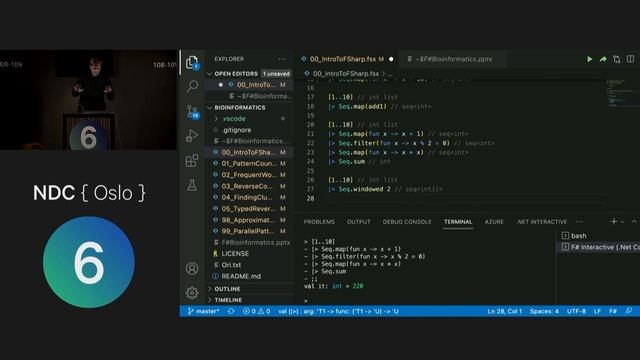Screen dimensions: 640x360
Task: Maximize the panel with caret icon
Action: (x=634, y=221)
